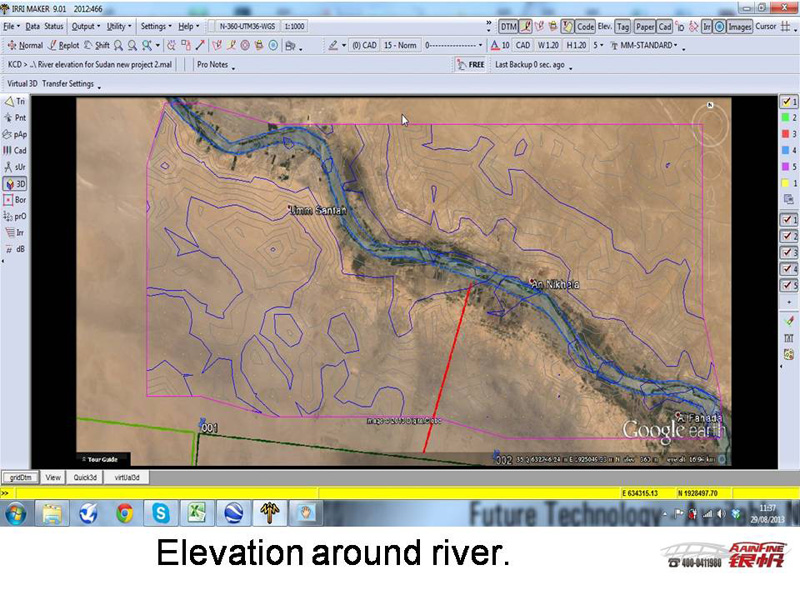The image size is (800, 600).
Task: Switch to the Quick3d tab
Action: click(x=83, y=478)
